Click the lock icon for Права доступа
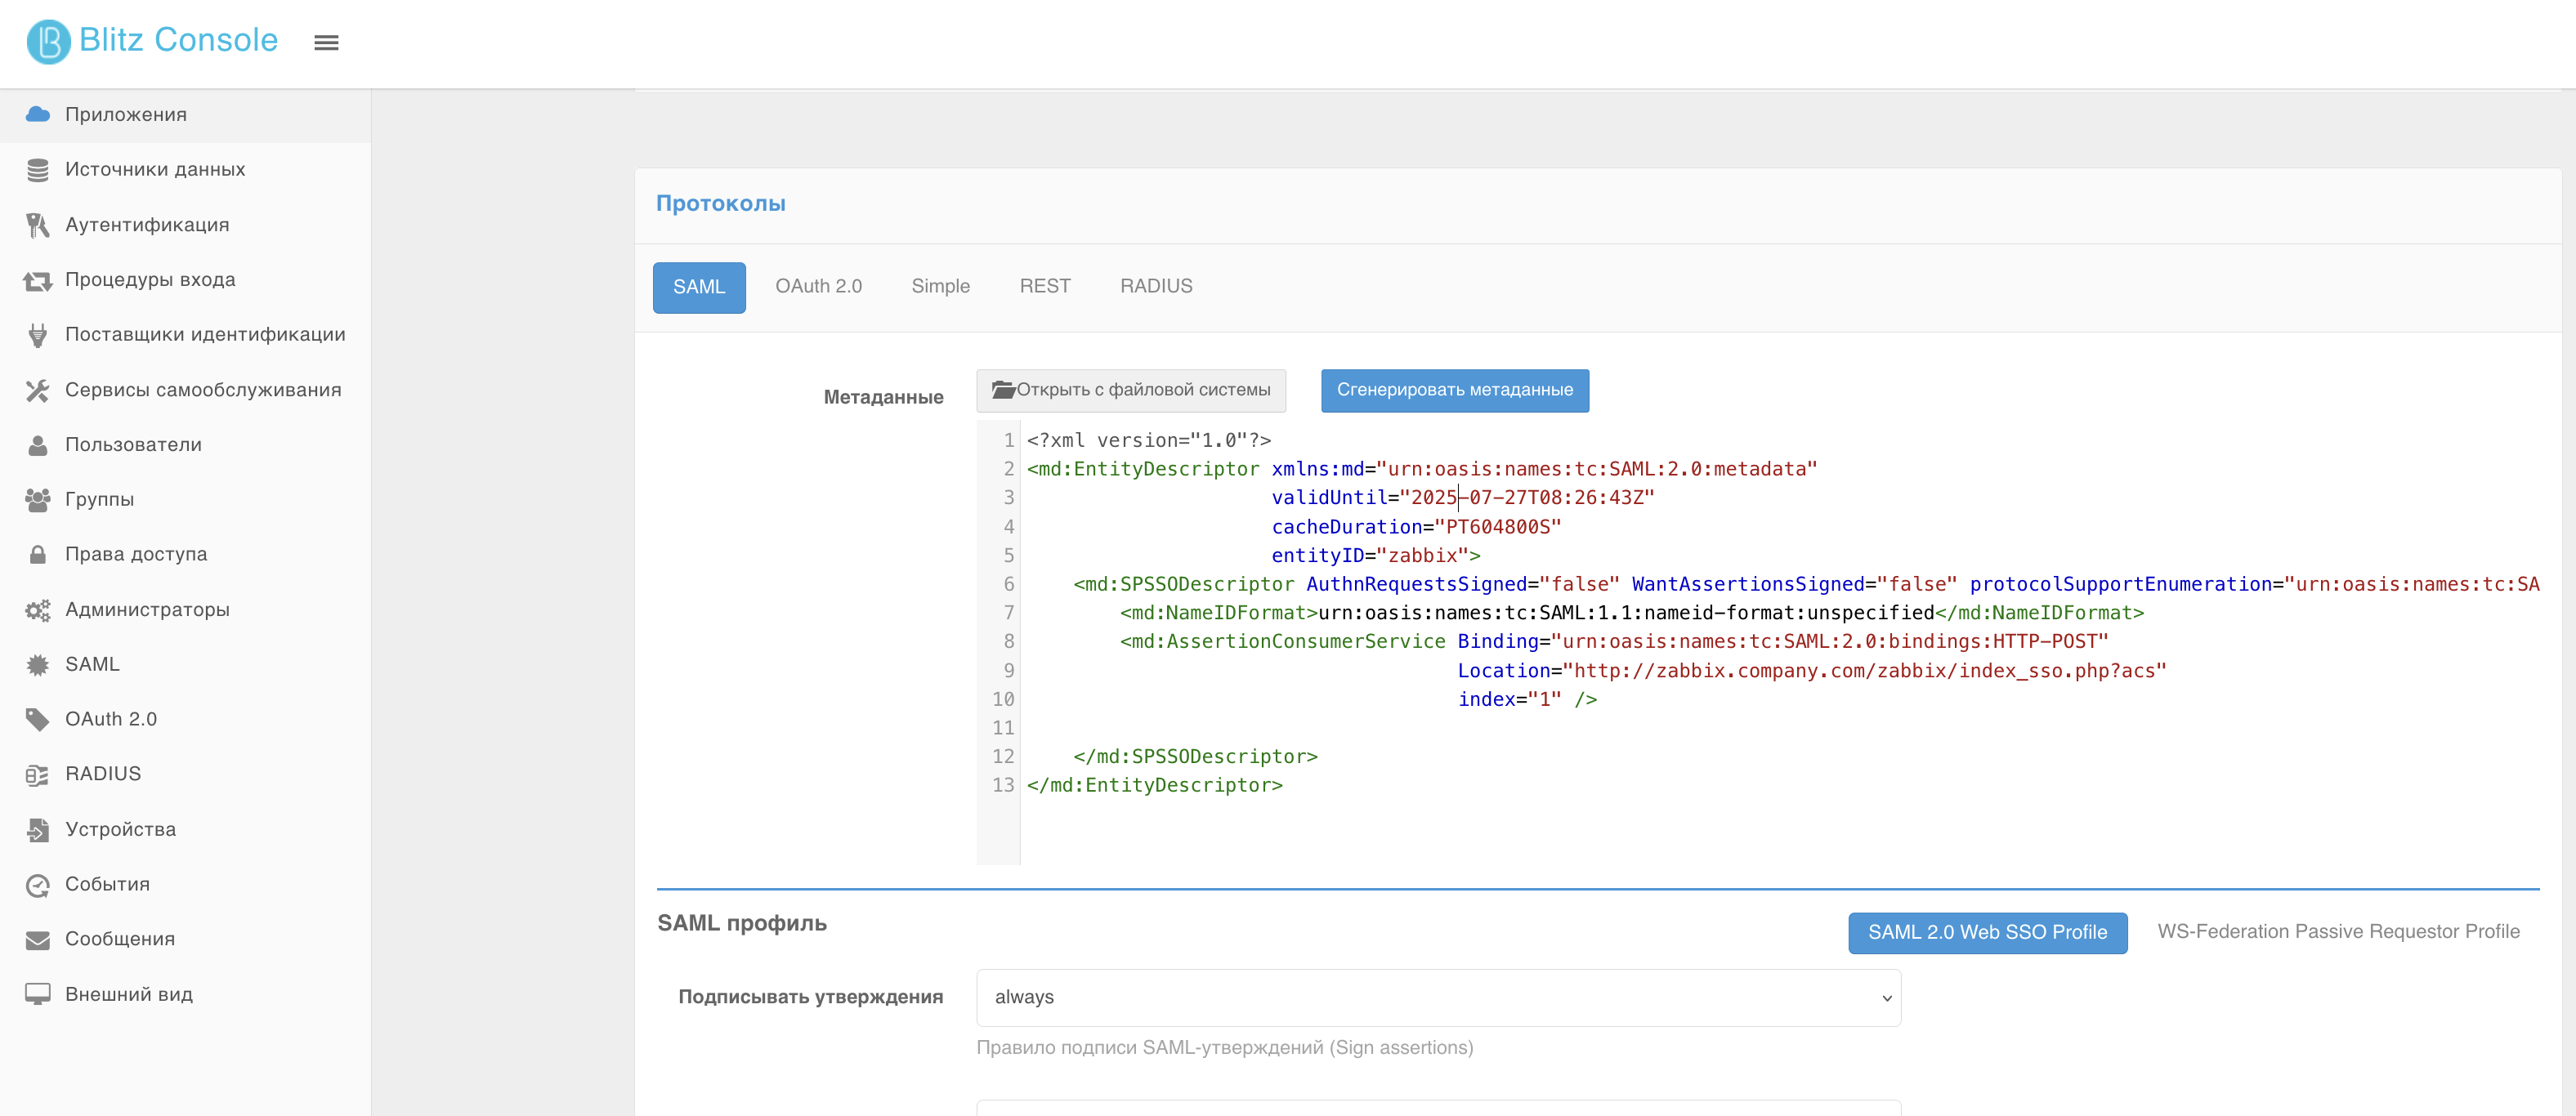2576x1116 pixels. [x=38, y=554]
